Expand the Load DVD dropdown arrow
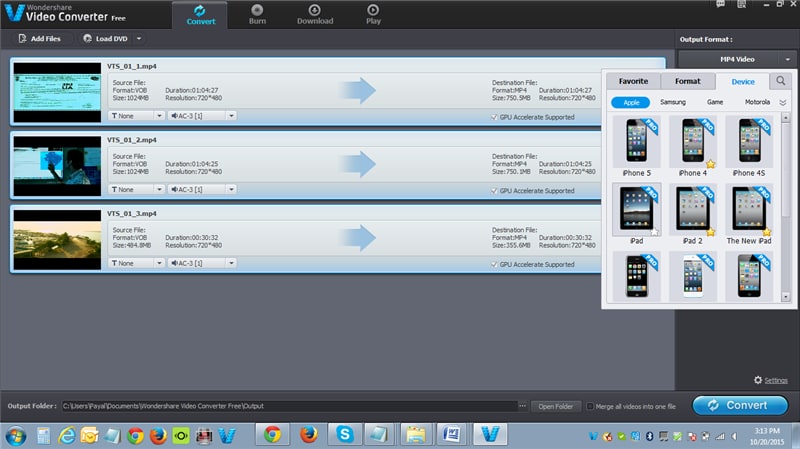The image size is (800, 449). pyautogui.click(x=139, y=39)
